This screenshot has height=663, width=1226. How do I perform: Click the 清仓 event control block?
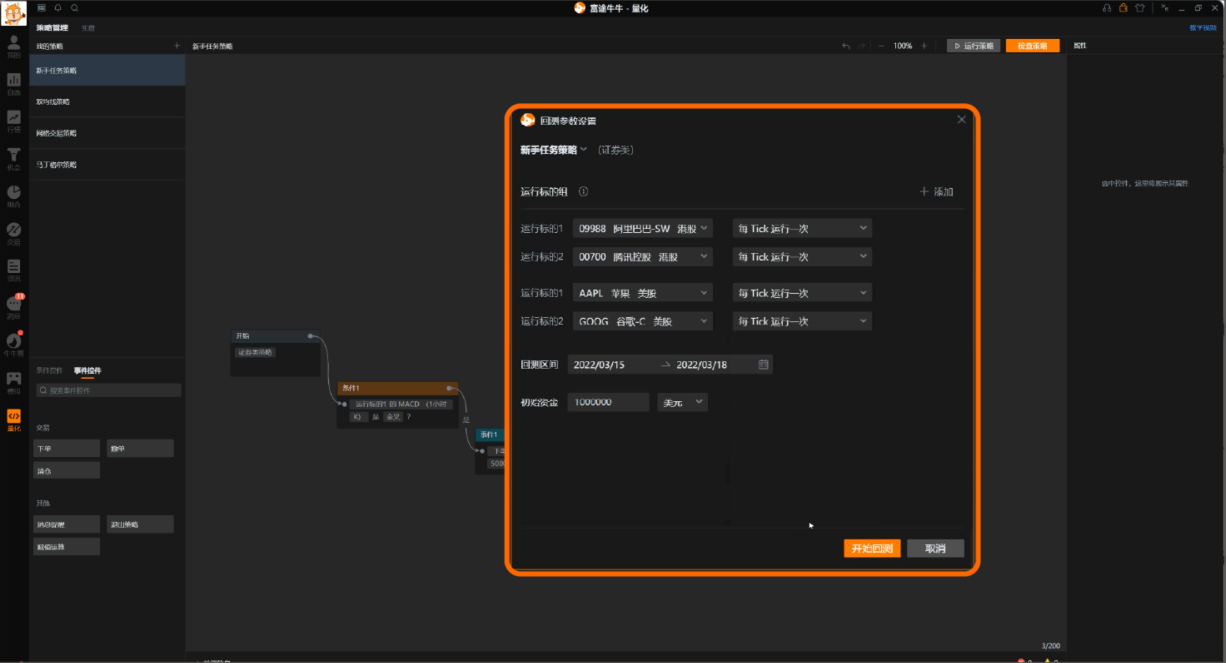67,470
